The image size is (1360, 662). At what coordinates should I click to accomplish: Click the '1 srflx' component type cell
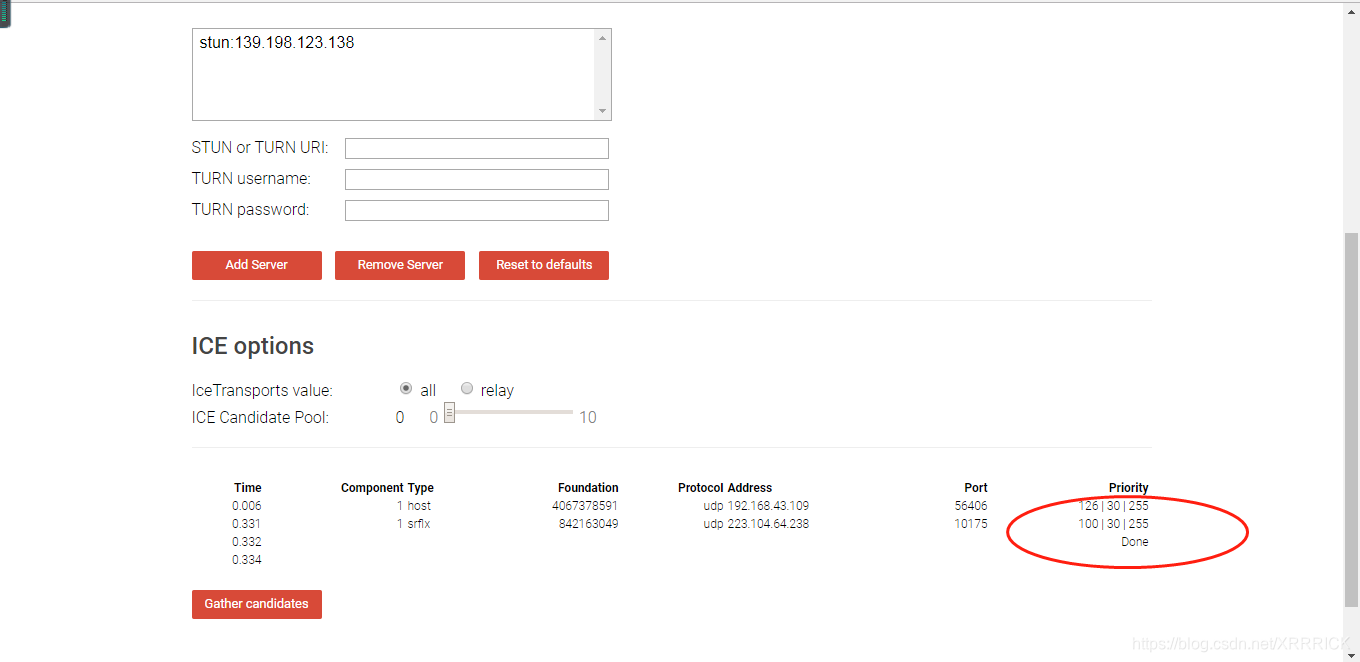[x=414, y=524]
